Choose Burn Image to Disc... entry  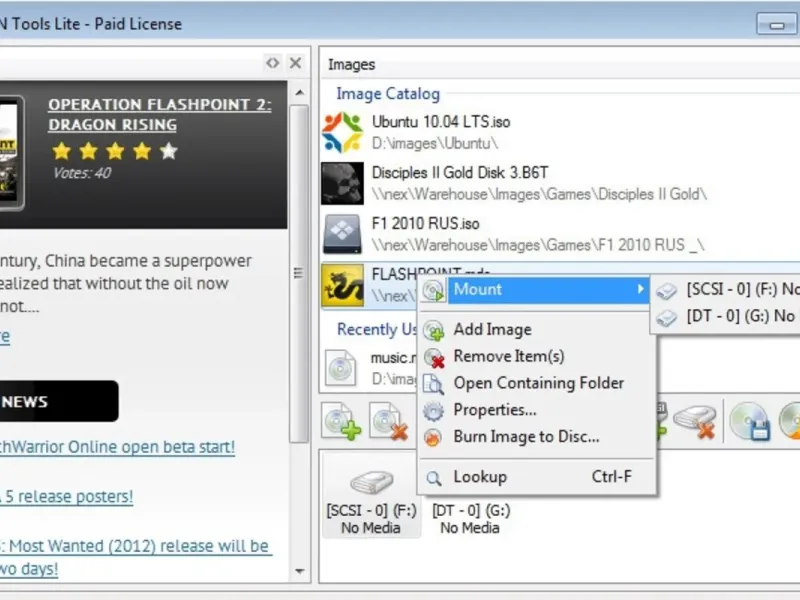(536, 437)
